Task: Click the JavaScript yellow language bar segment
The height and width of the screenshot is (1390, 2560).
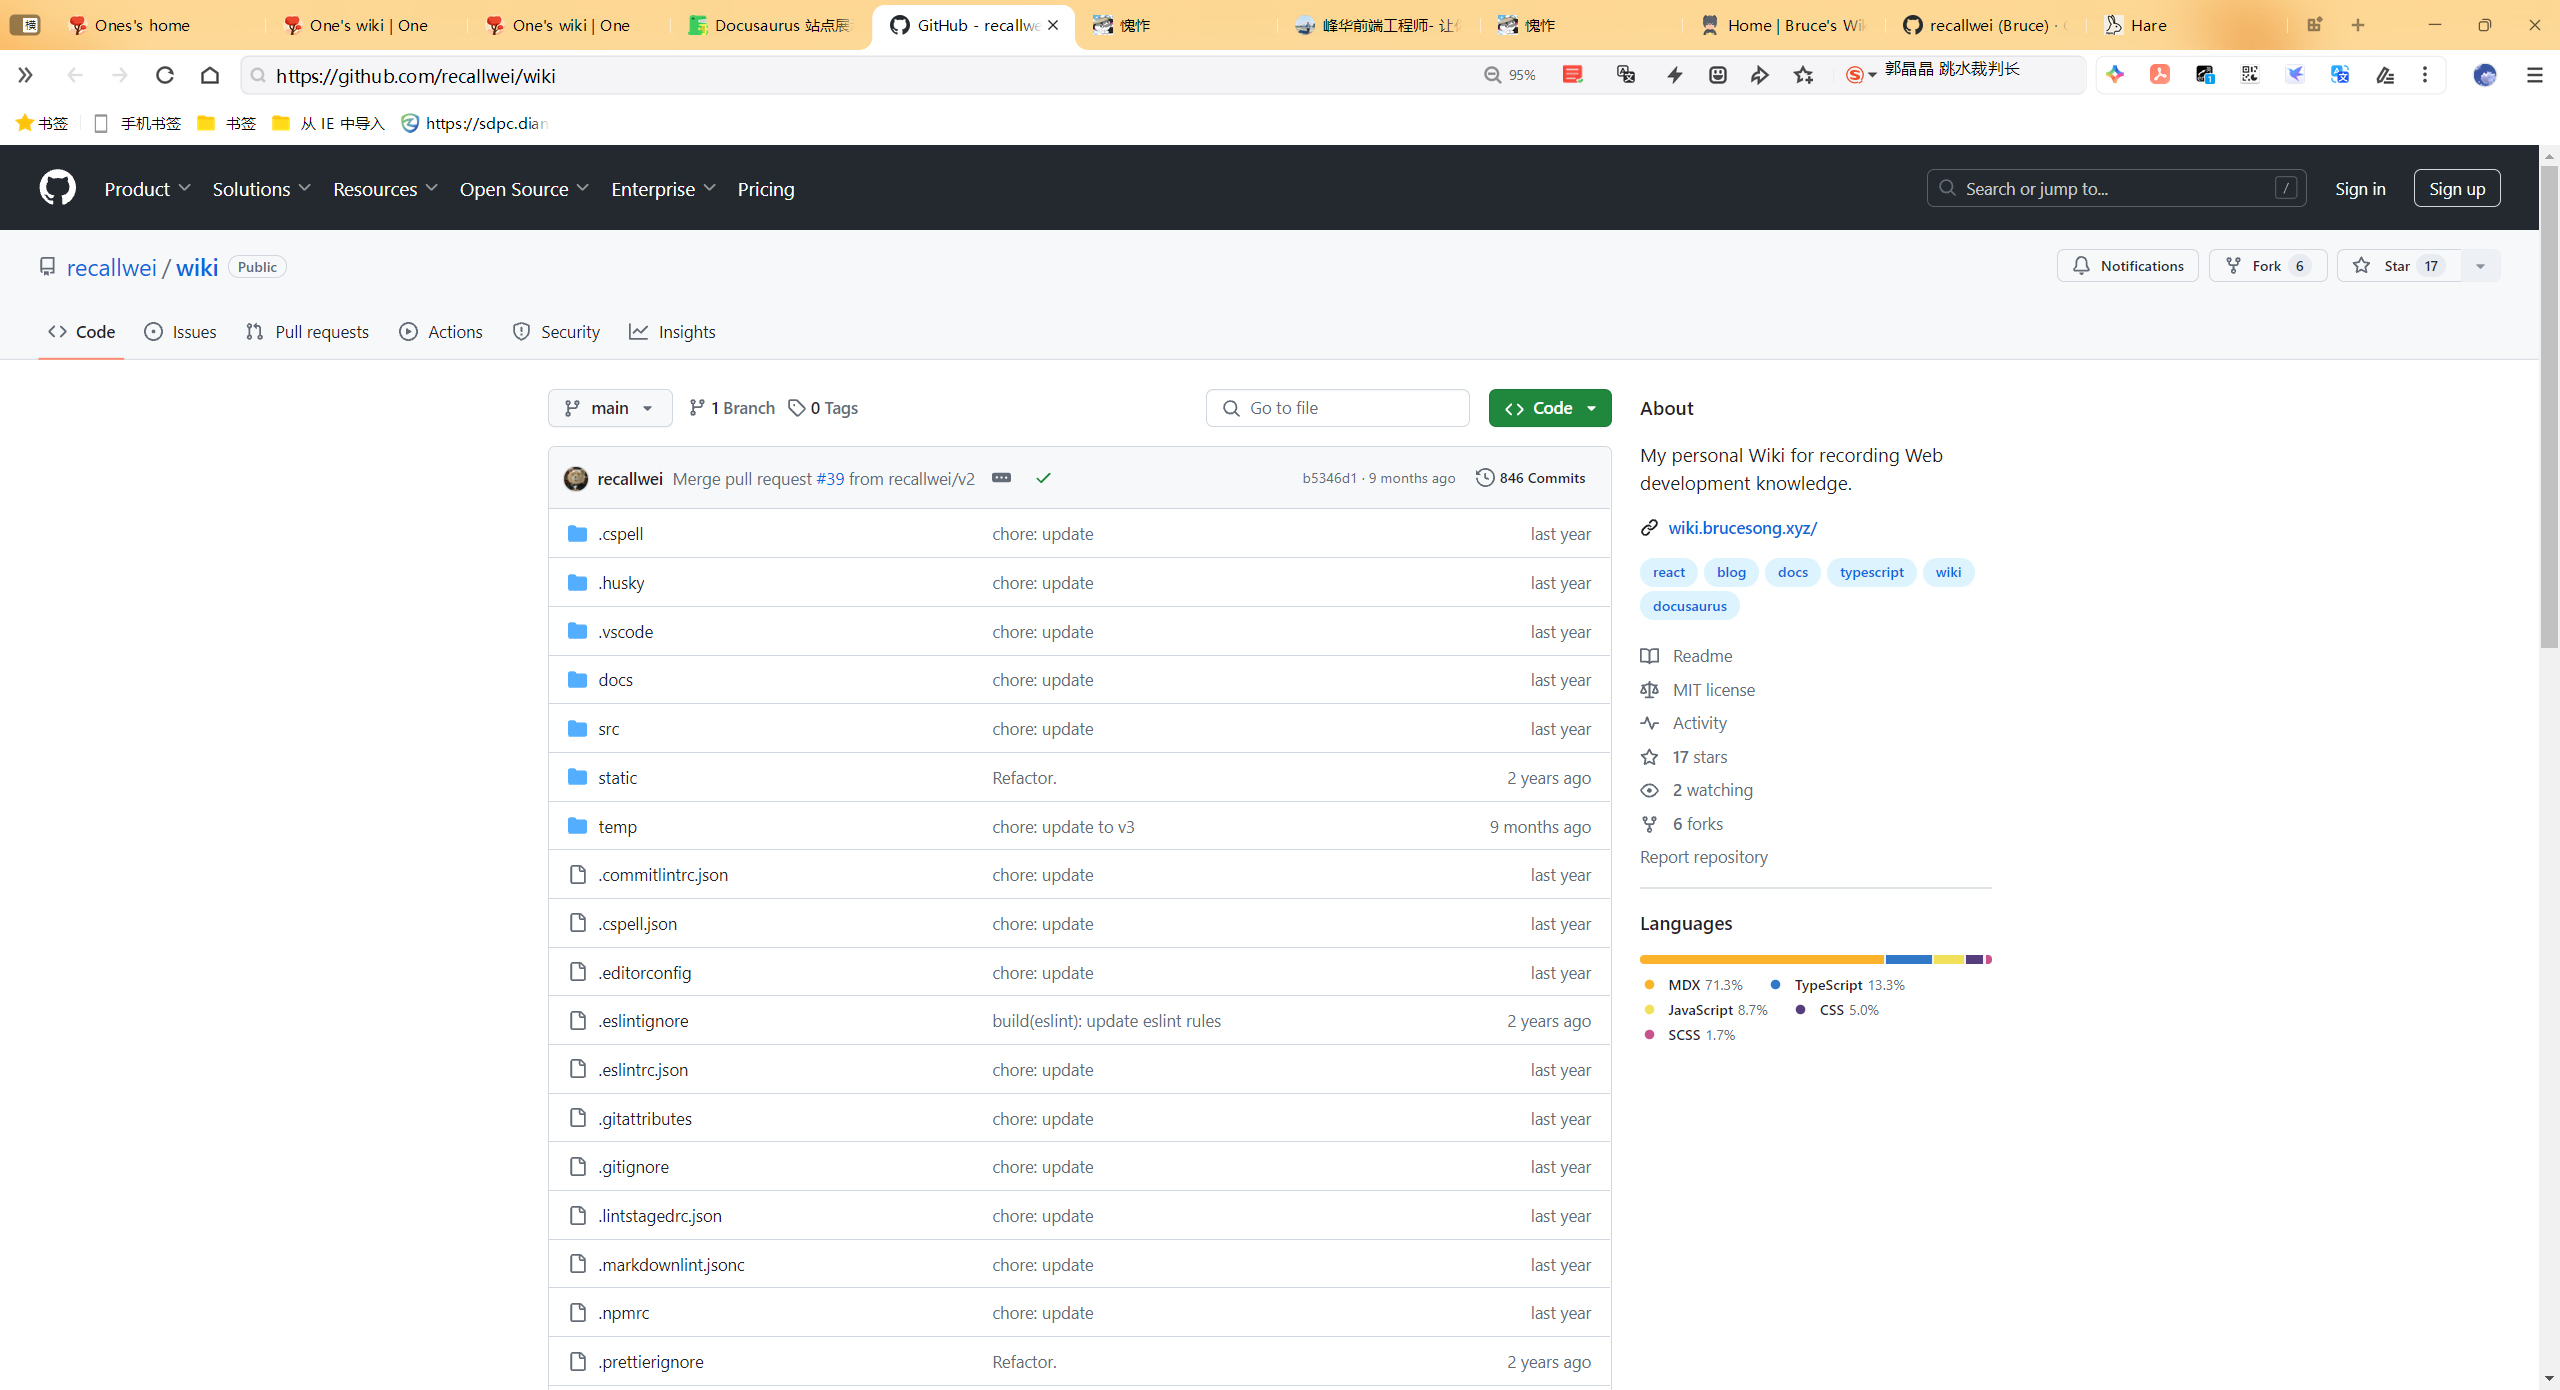Action: coord(1948,959)
